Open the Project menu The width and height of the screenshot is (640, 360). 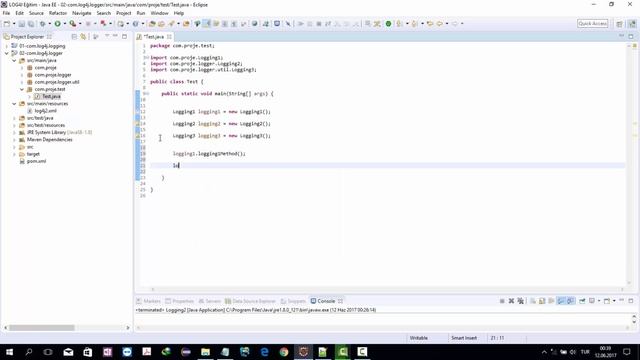point(124,13)
